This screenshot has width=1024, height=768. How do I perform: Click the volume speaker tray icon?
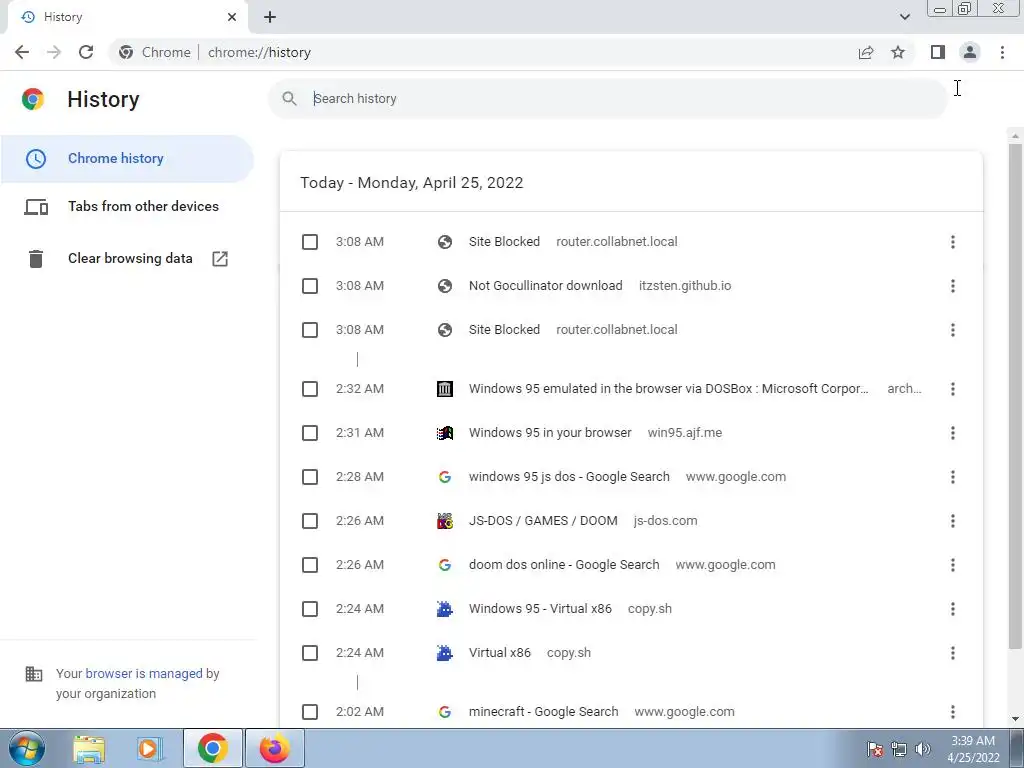click(x=923, y=749)
